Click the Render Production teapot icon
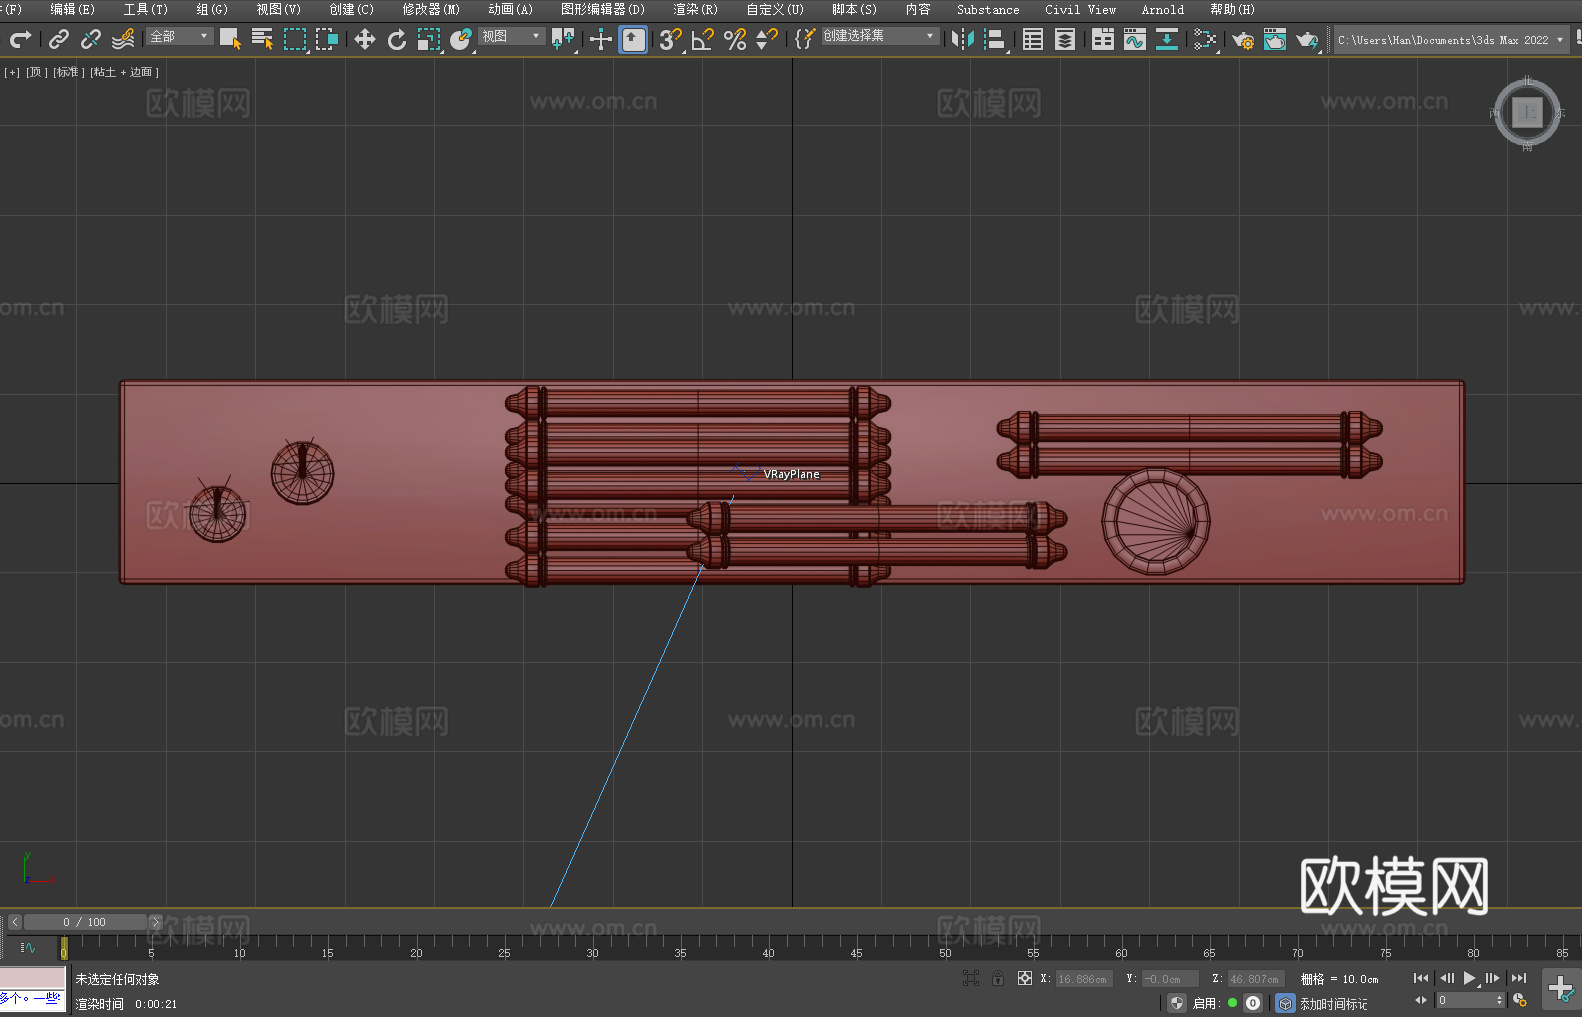 1307,39
